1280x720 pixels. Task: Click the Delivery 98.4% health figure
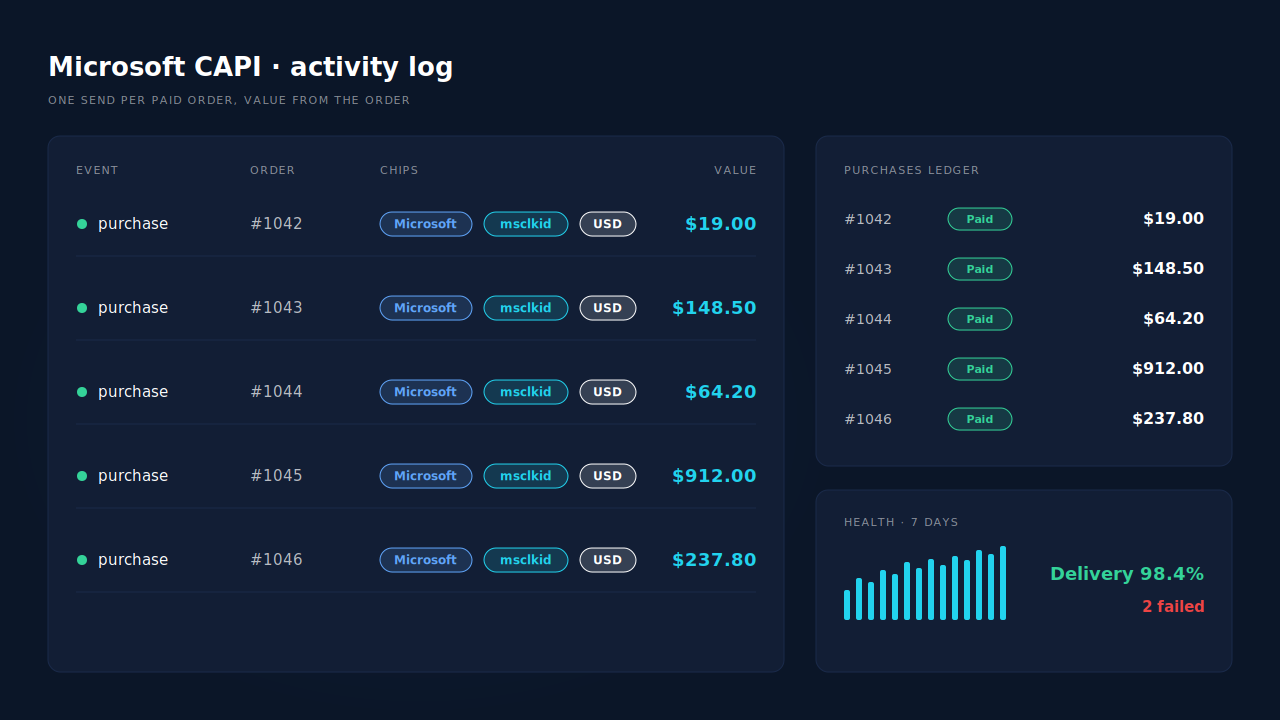(1127, 574)
